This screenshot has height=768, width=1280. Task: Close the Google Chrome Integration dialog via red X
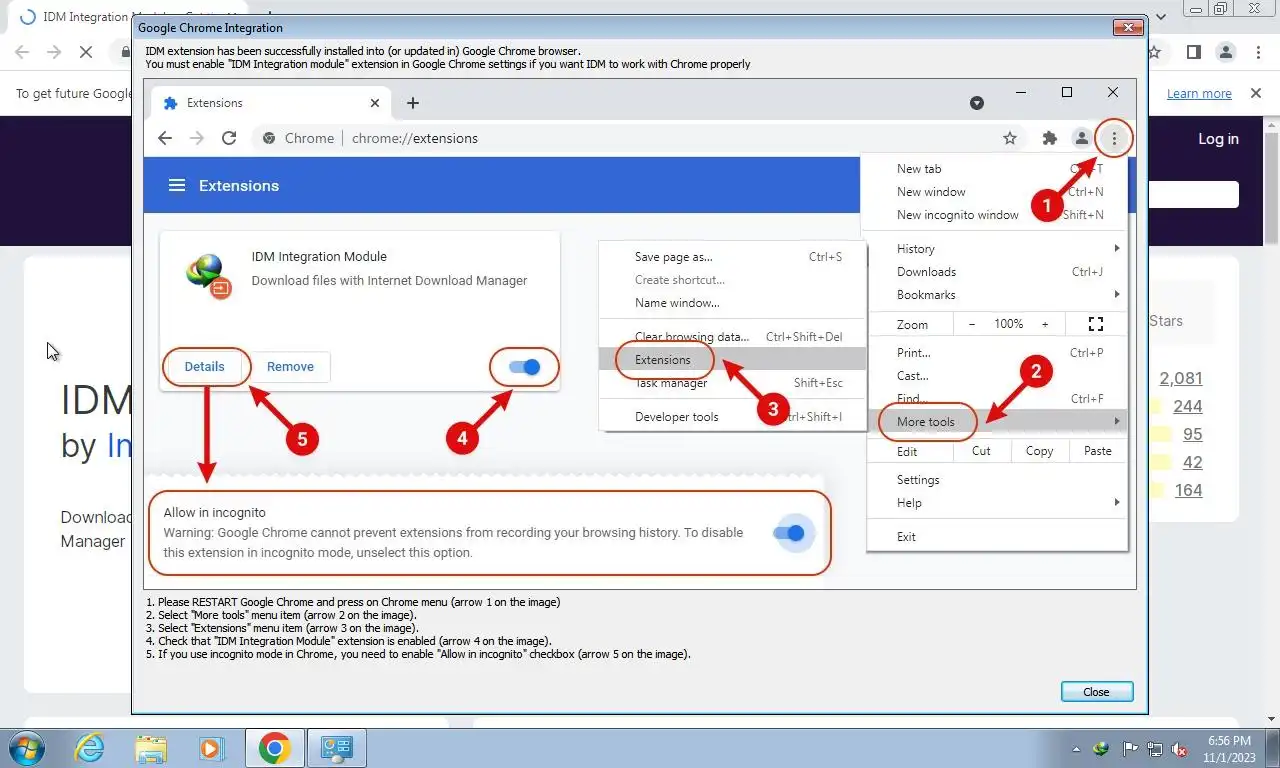[x=1129, y=27]
